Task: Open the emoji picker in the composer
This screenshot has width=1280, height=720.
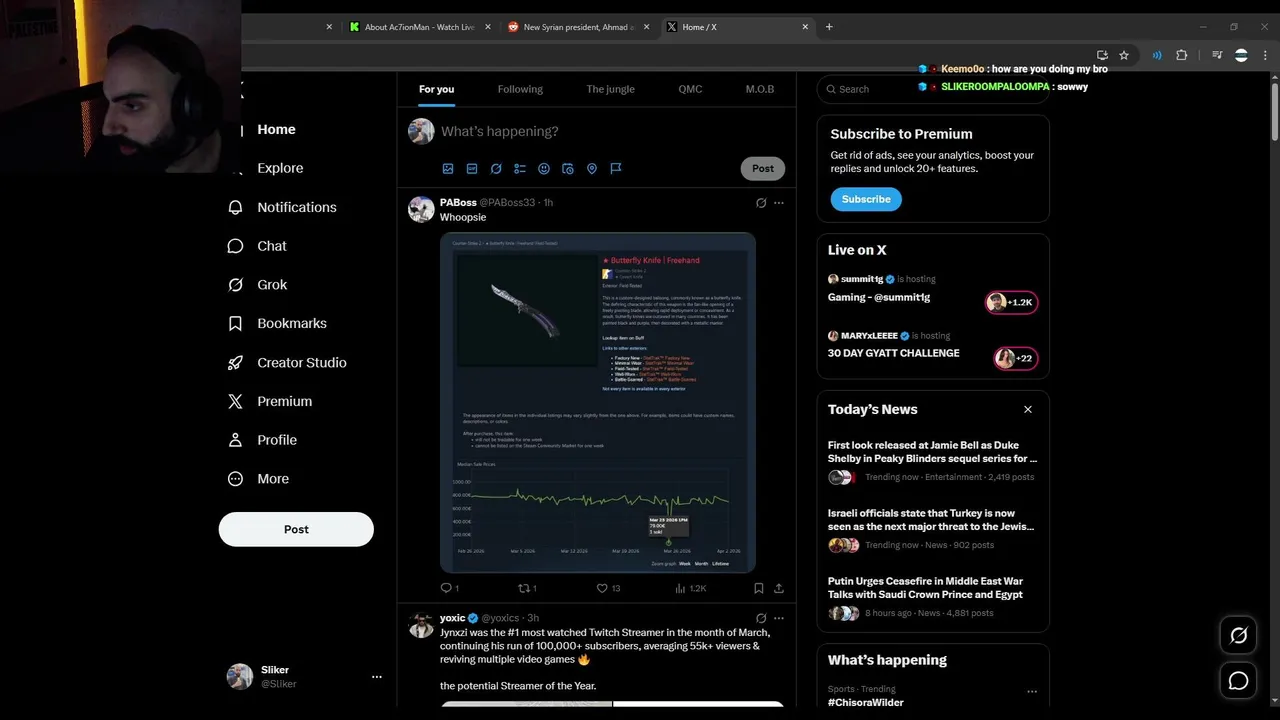Action: pyautogui.click(x=544, y=169)
